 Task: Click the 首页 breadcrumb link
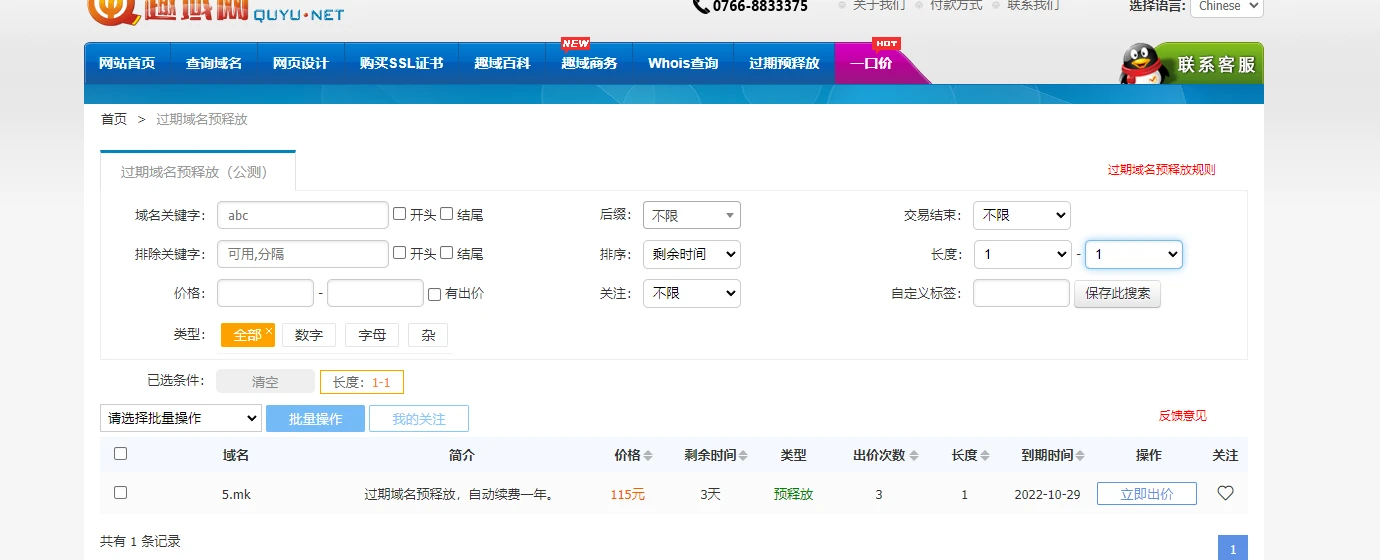(114, 119)
